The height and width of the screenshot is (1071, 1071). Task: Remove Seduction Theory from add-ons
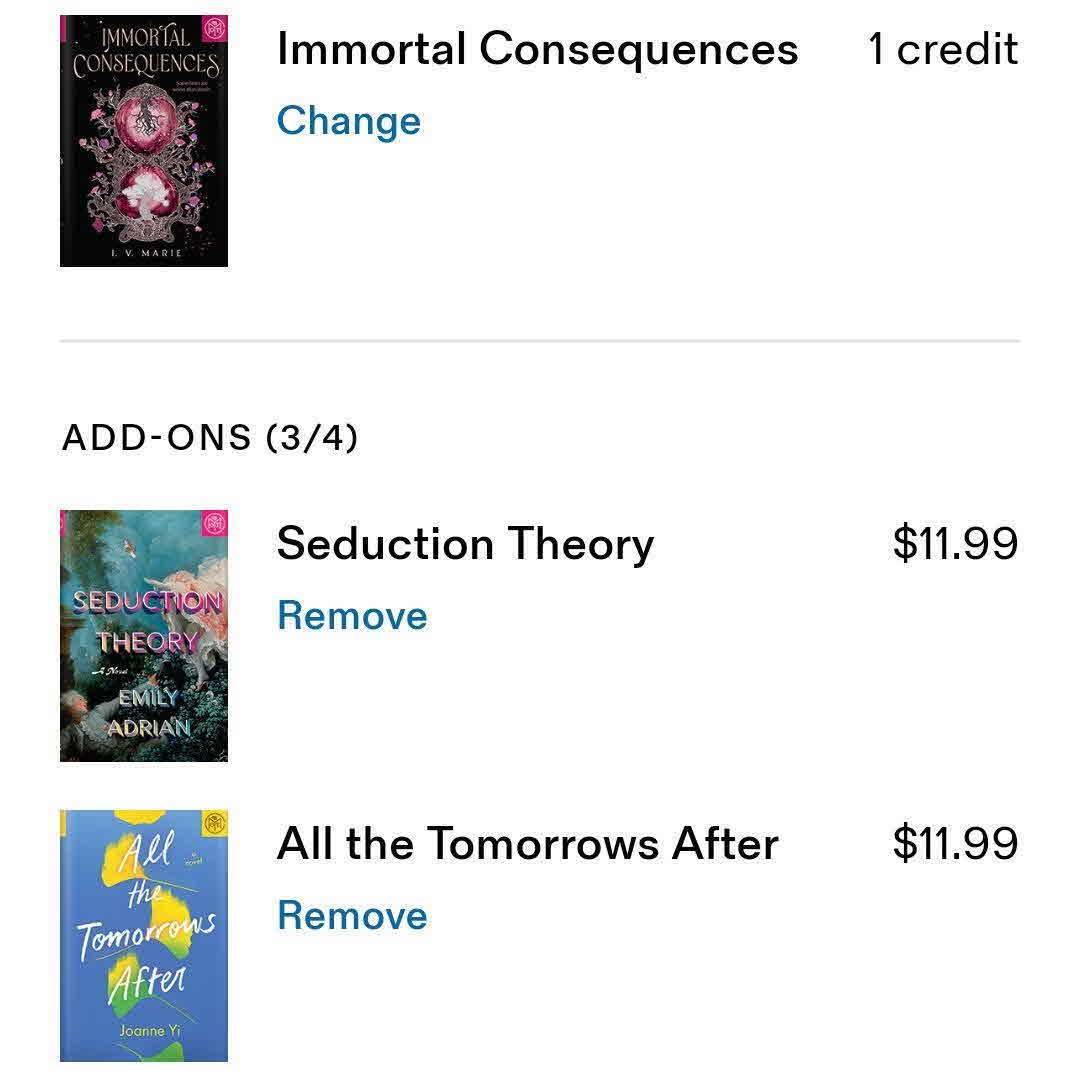(352, 615)
